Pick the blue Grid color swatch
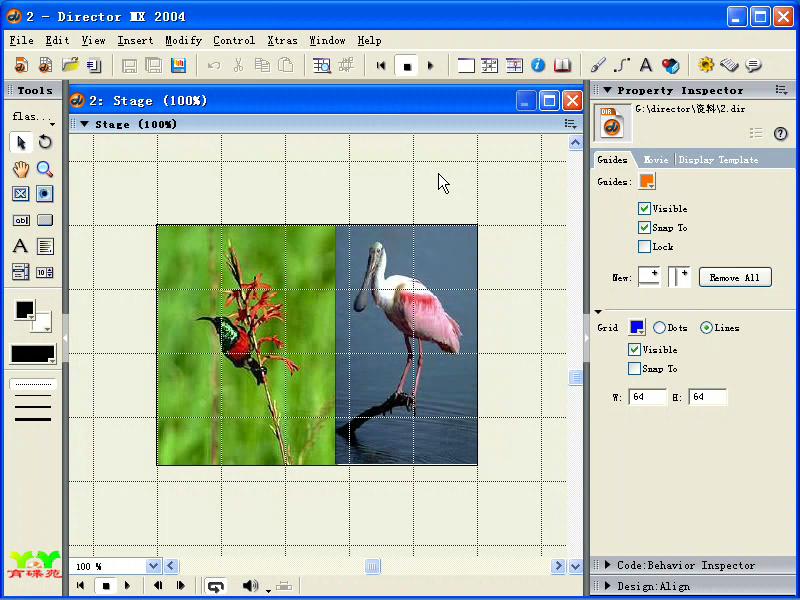 [x=637, y=328]
